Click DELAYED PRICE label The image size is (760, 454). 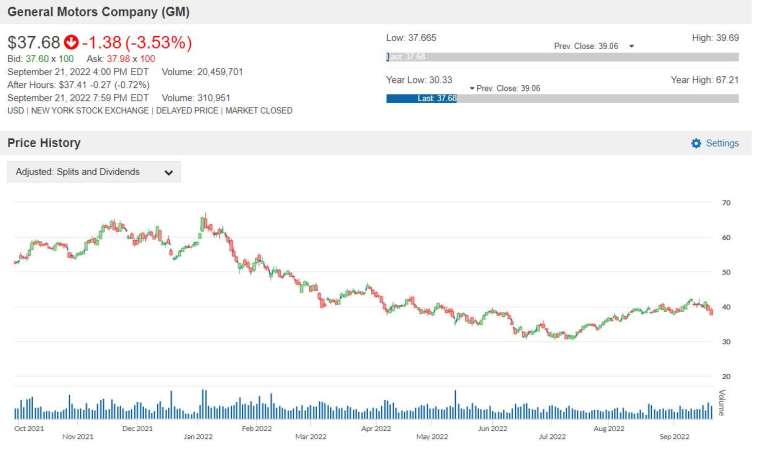click(x=189, y=112)
